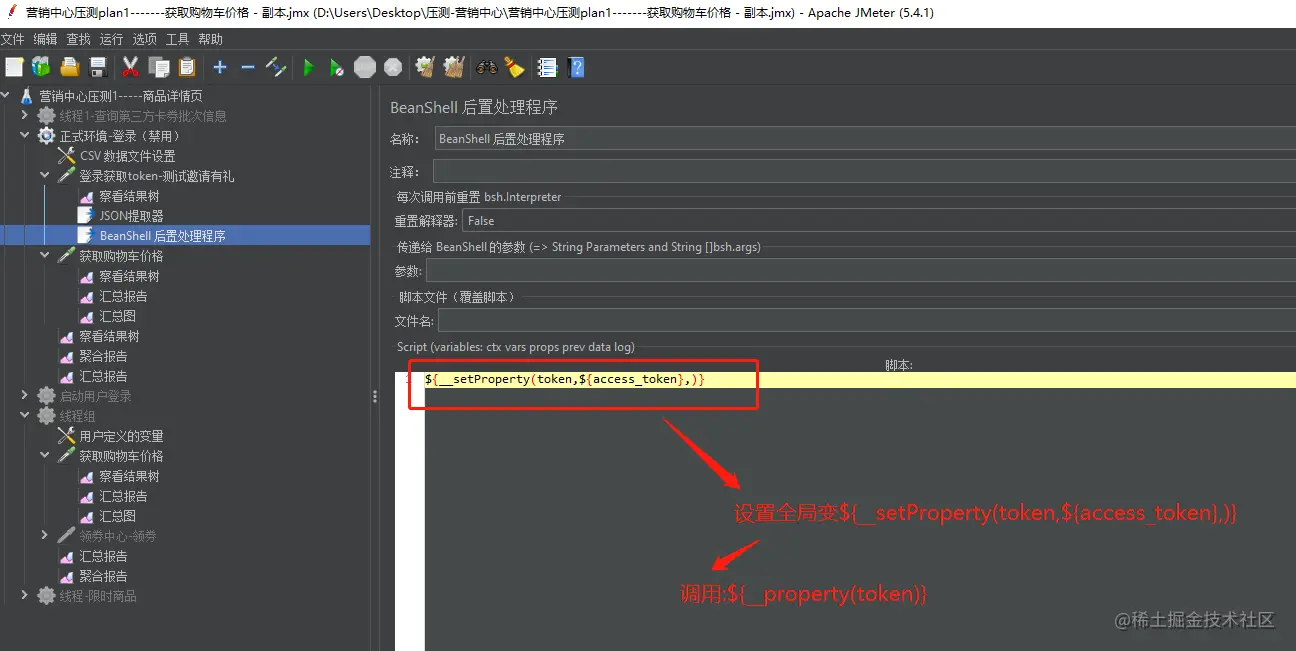Save the test plan using the save icon
The width and height of the screenshot is (1296, 651).
click(96, 67)
